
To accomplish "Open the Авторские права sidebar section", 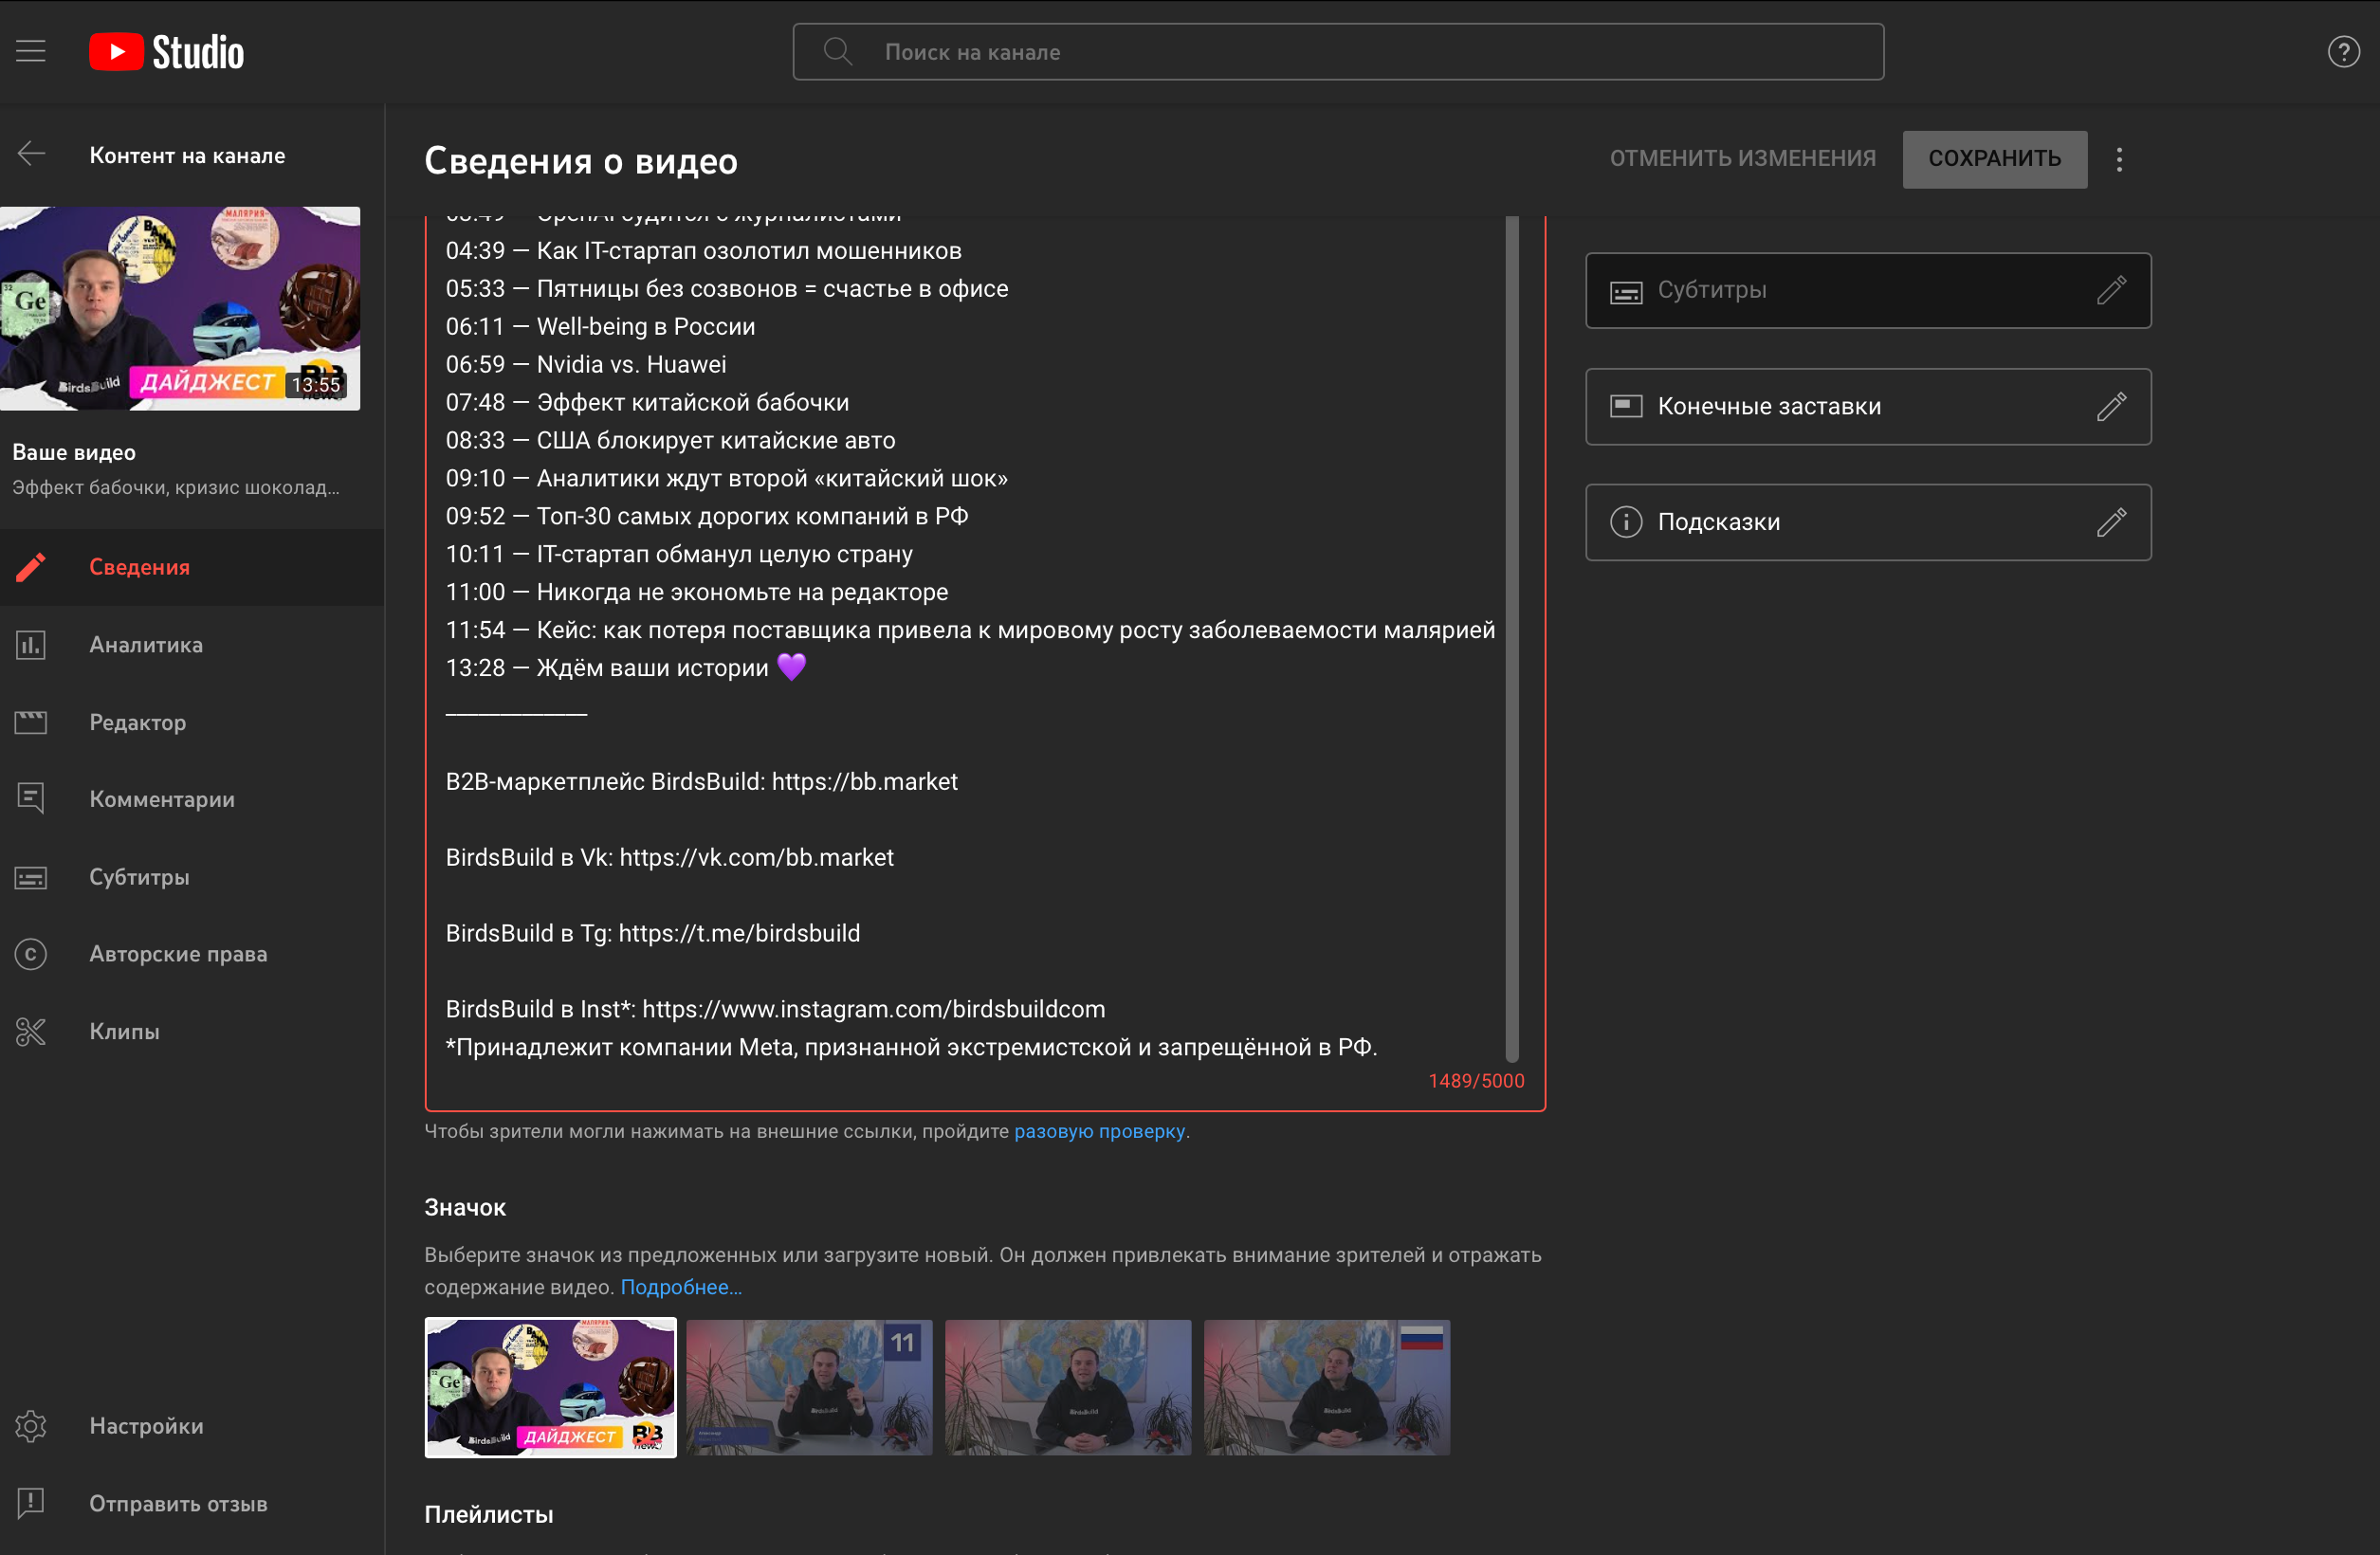I will point(192,954).
